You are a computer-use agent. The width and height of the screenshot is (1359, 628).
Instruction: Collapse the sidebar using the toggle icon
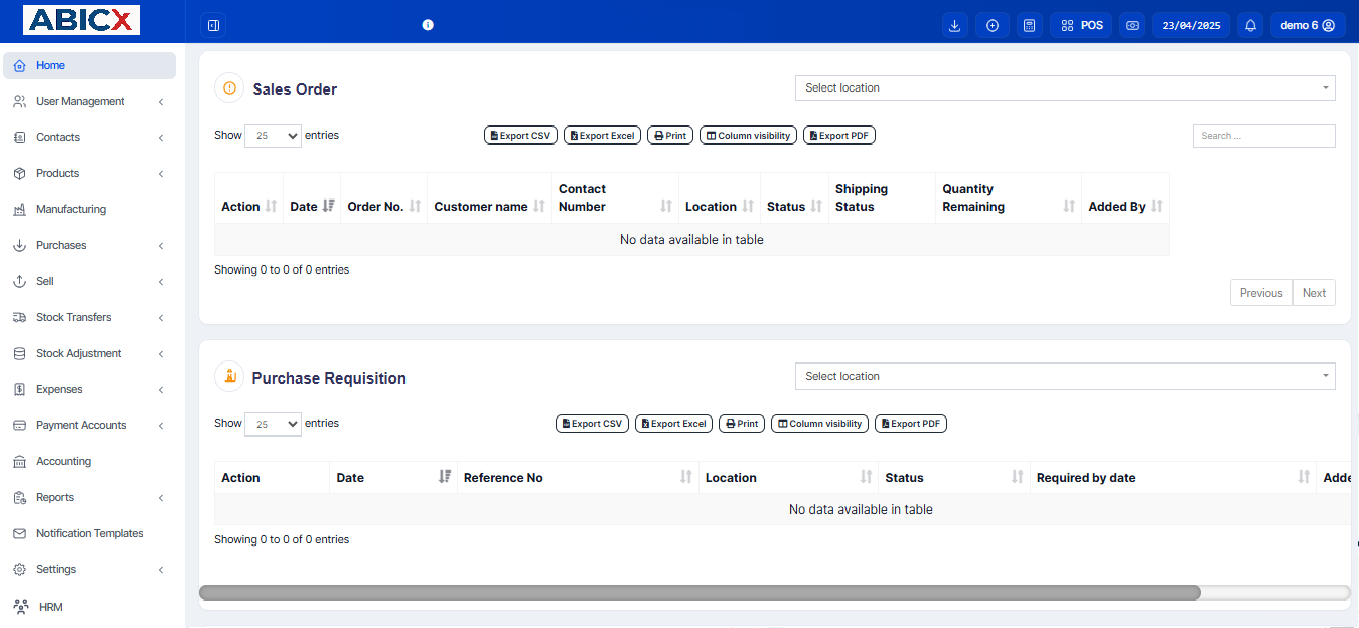pos(213,24)
